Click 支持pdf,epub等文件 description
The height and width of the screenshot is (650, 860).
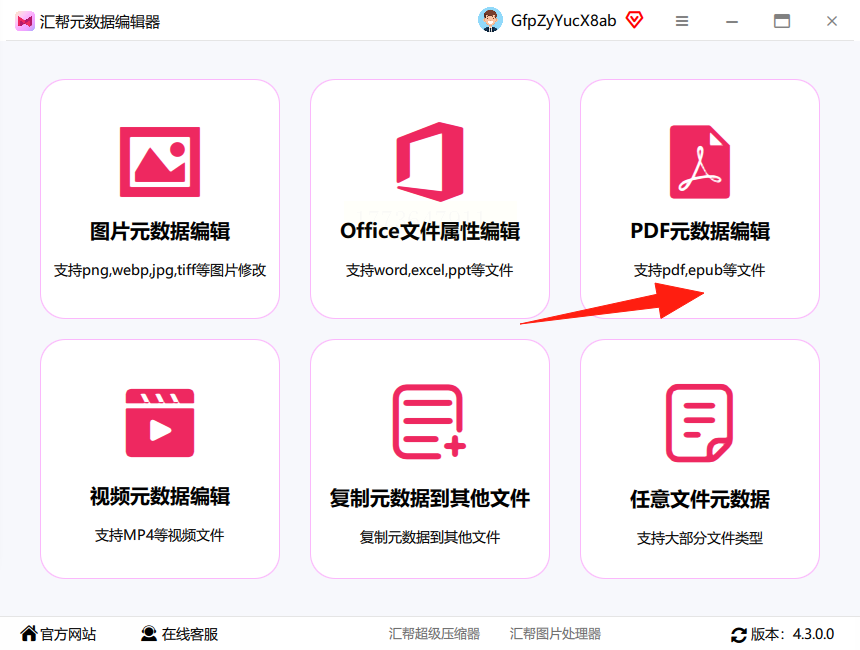point(699,270)
